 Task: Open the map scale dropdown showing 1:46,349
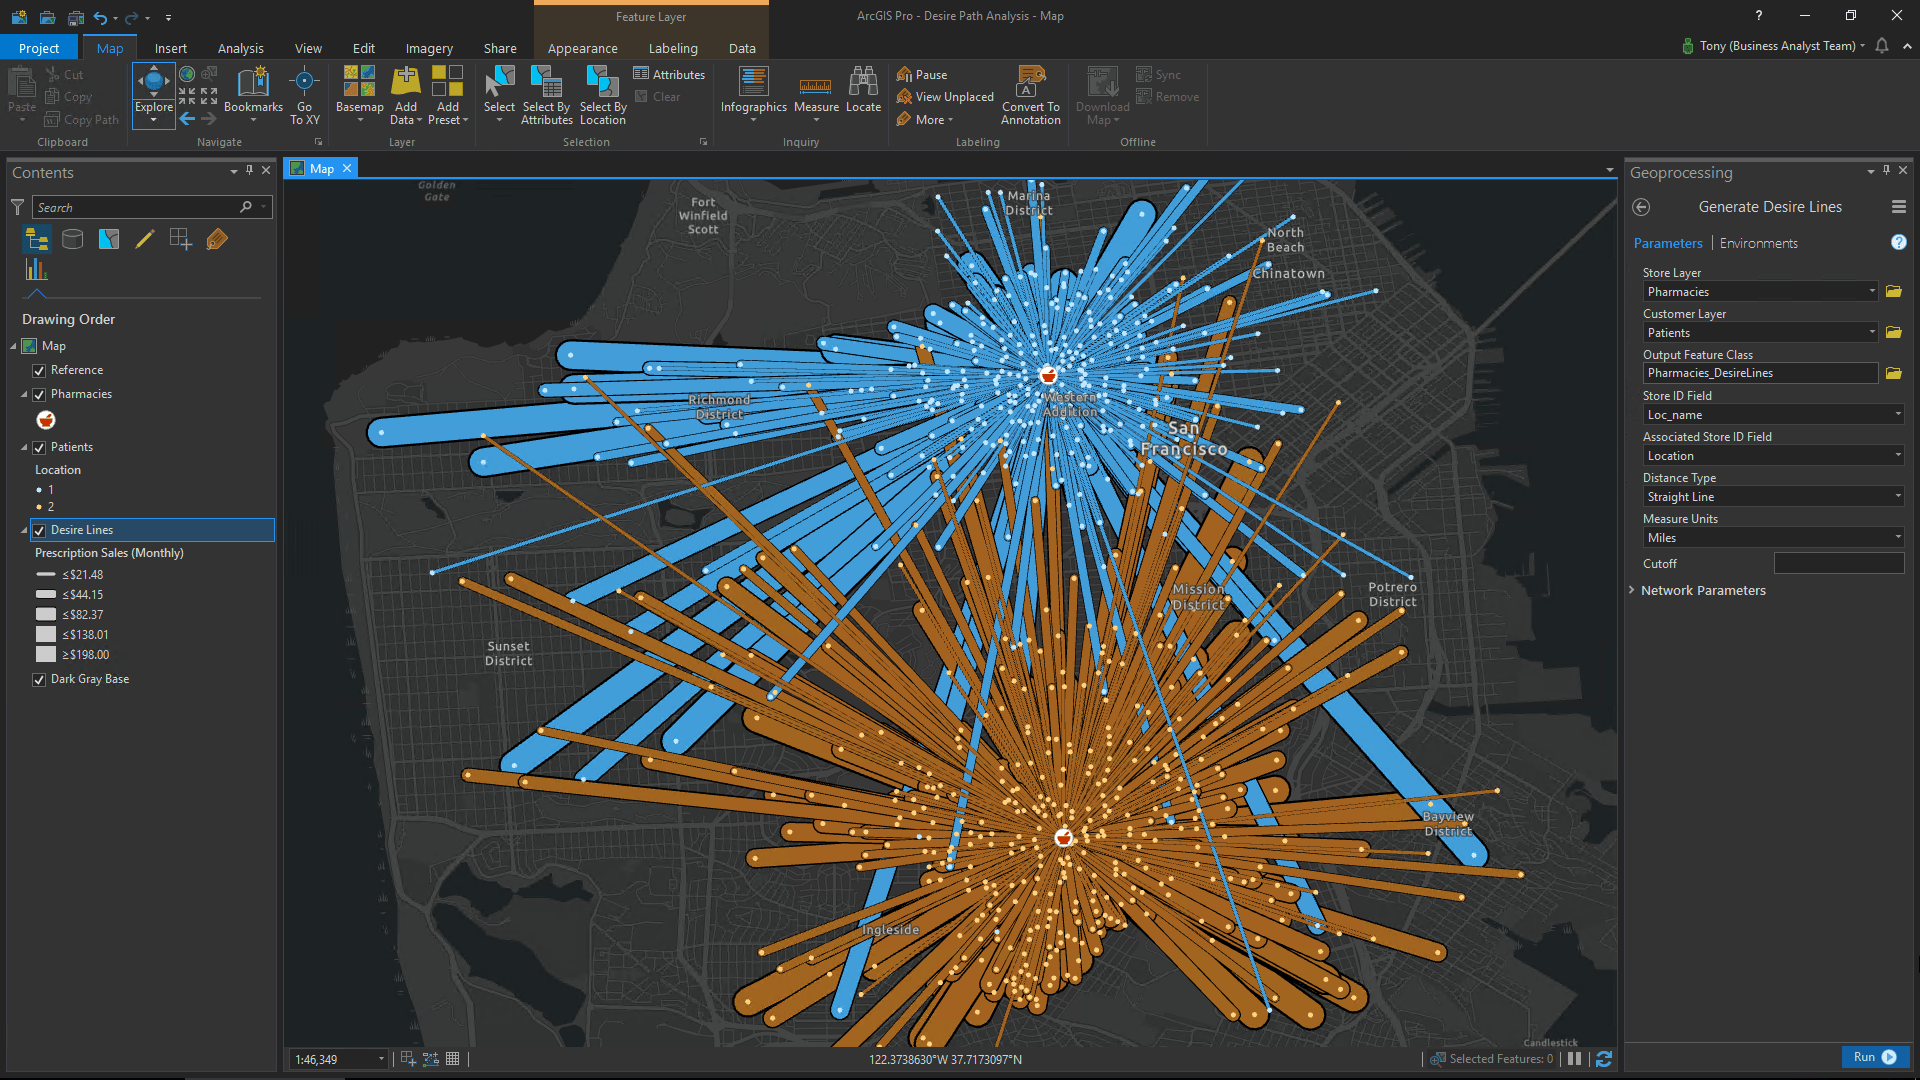click(380, 1058)
